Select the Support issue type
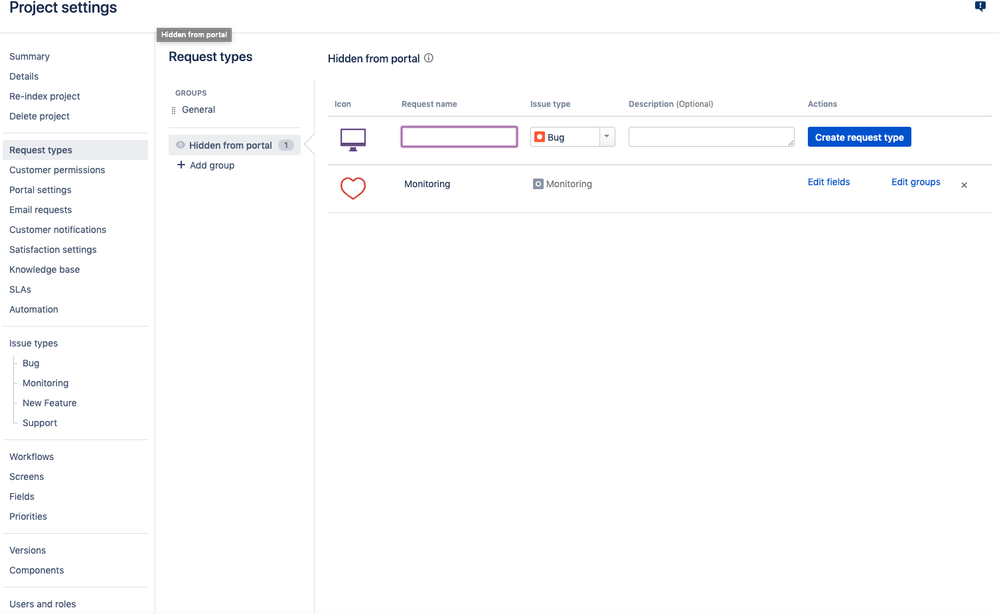999x614 pixels. coord(40,423)
